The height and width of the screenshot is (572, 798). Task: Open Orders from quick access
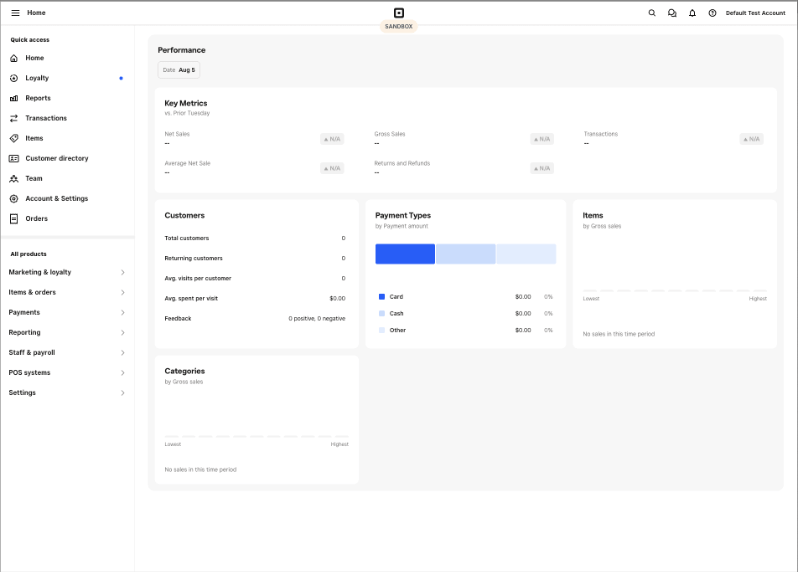click(37, 218)
